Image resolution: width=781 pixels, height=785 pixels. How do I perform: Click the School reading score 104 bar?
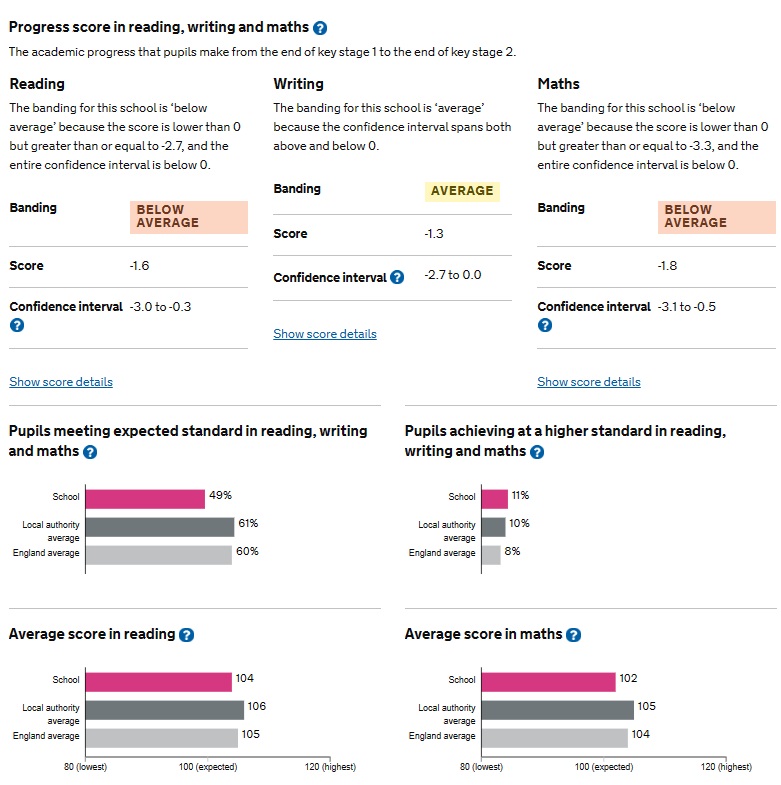click(x=158, y=681)
